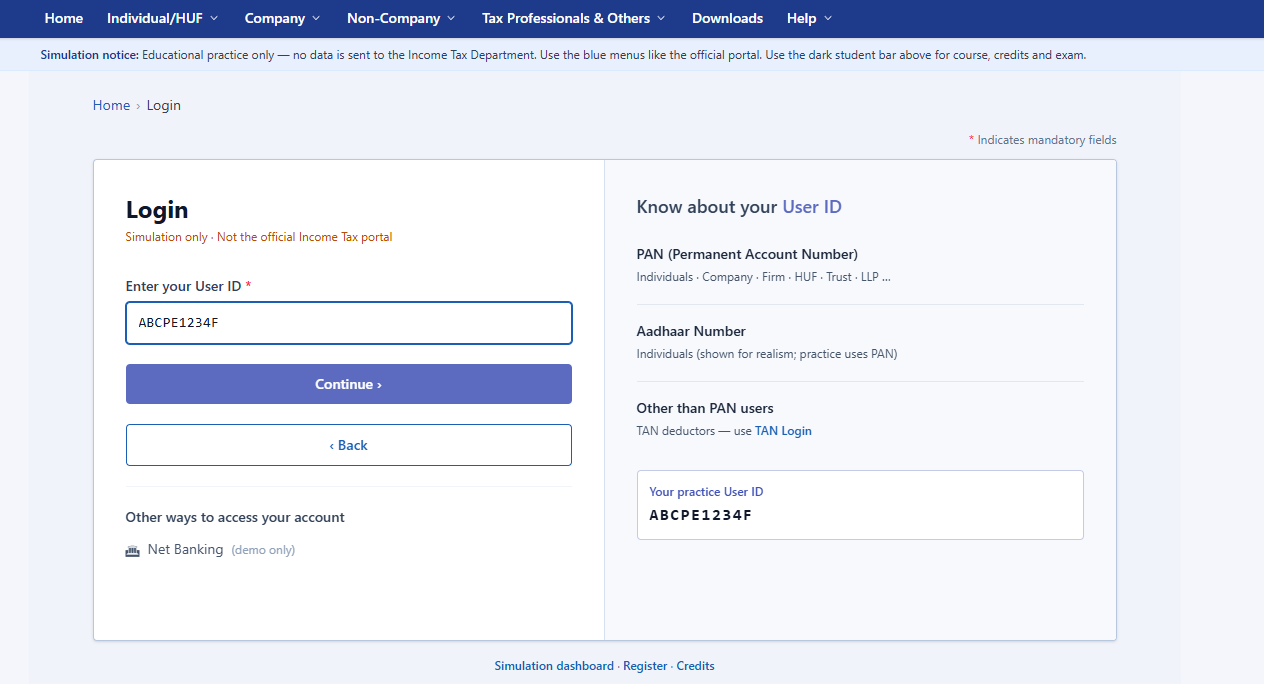Expand the Help dropdown menu
The width and height of the screenshot is (1264, 684).
pyautogui.click(x=810, y=18)
